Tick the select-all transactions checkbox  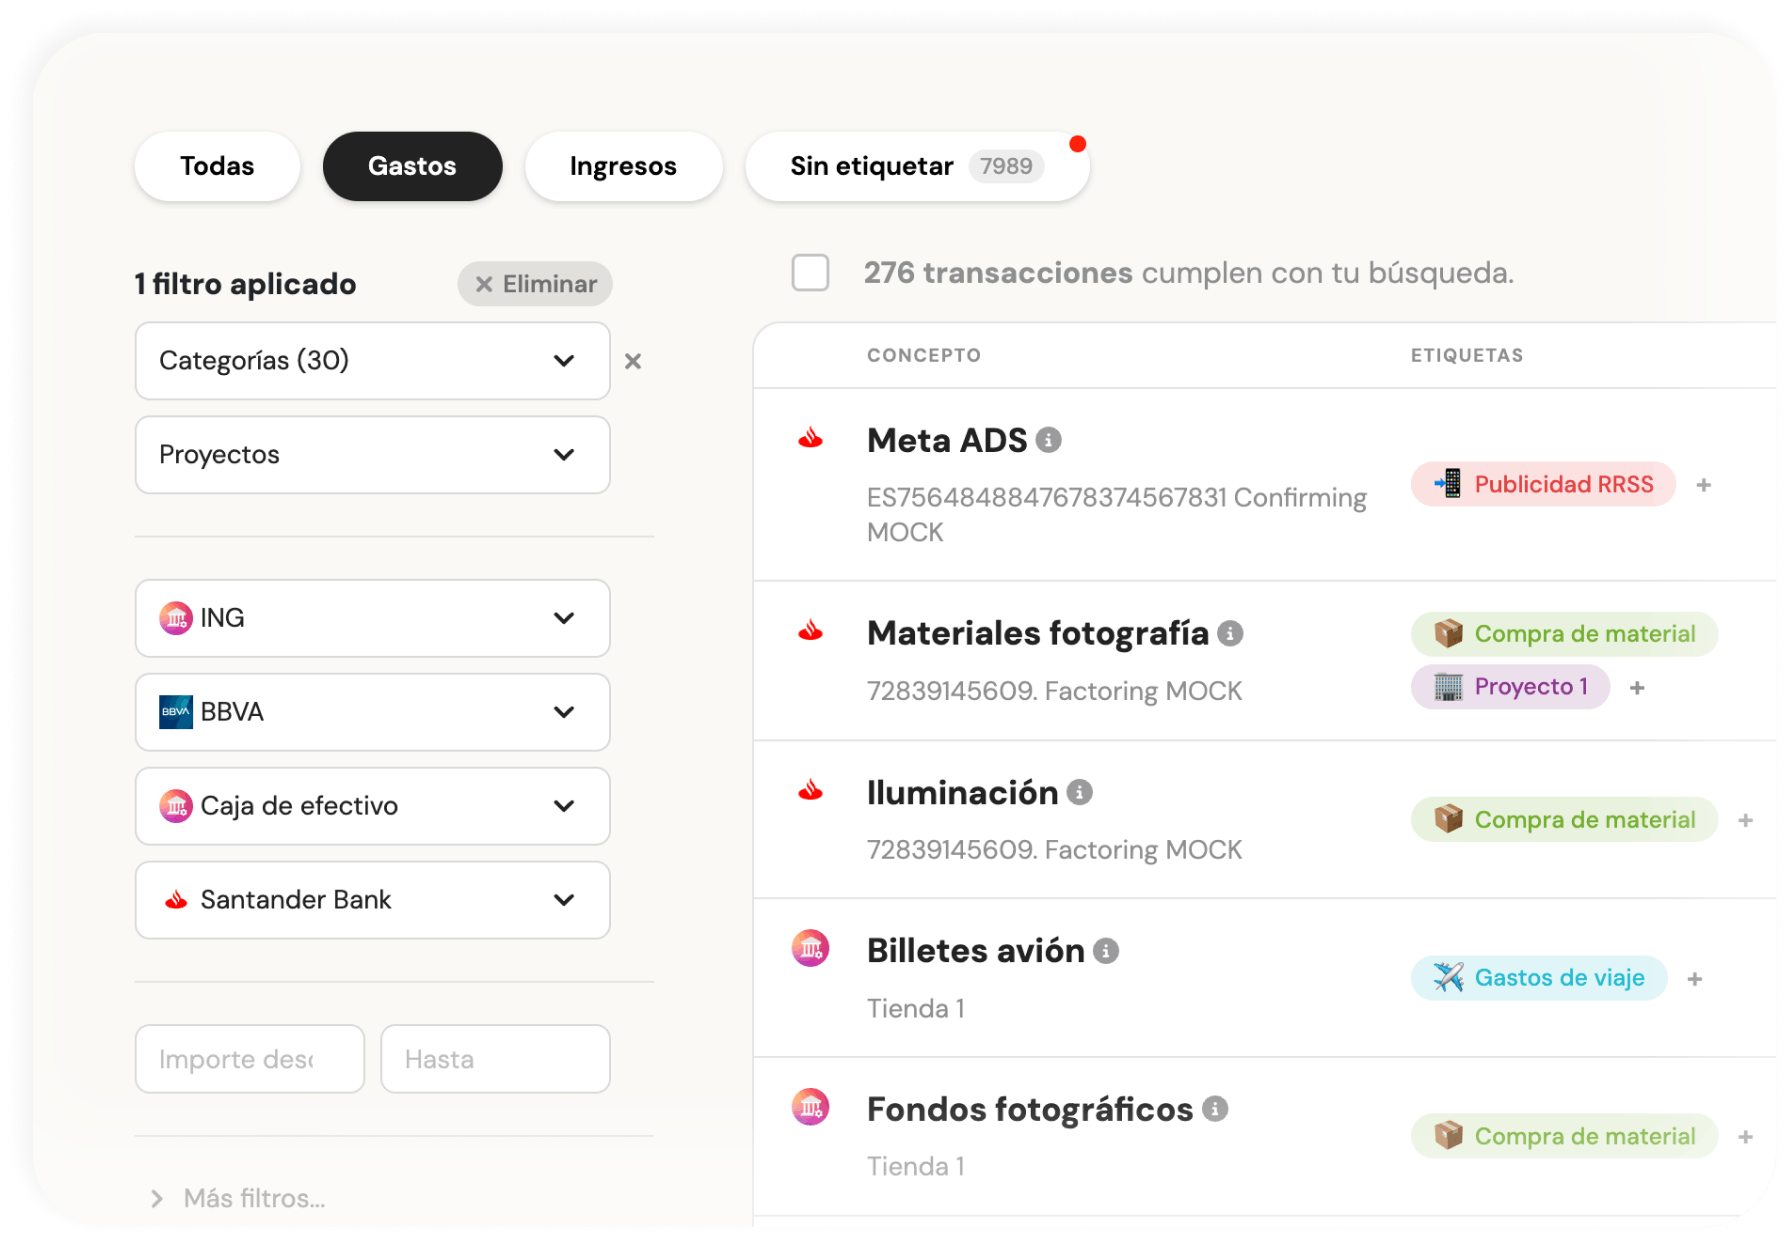[810, 272]
